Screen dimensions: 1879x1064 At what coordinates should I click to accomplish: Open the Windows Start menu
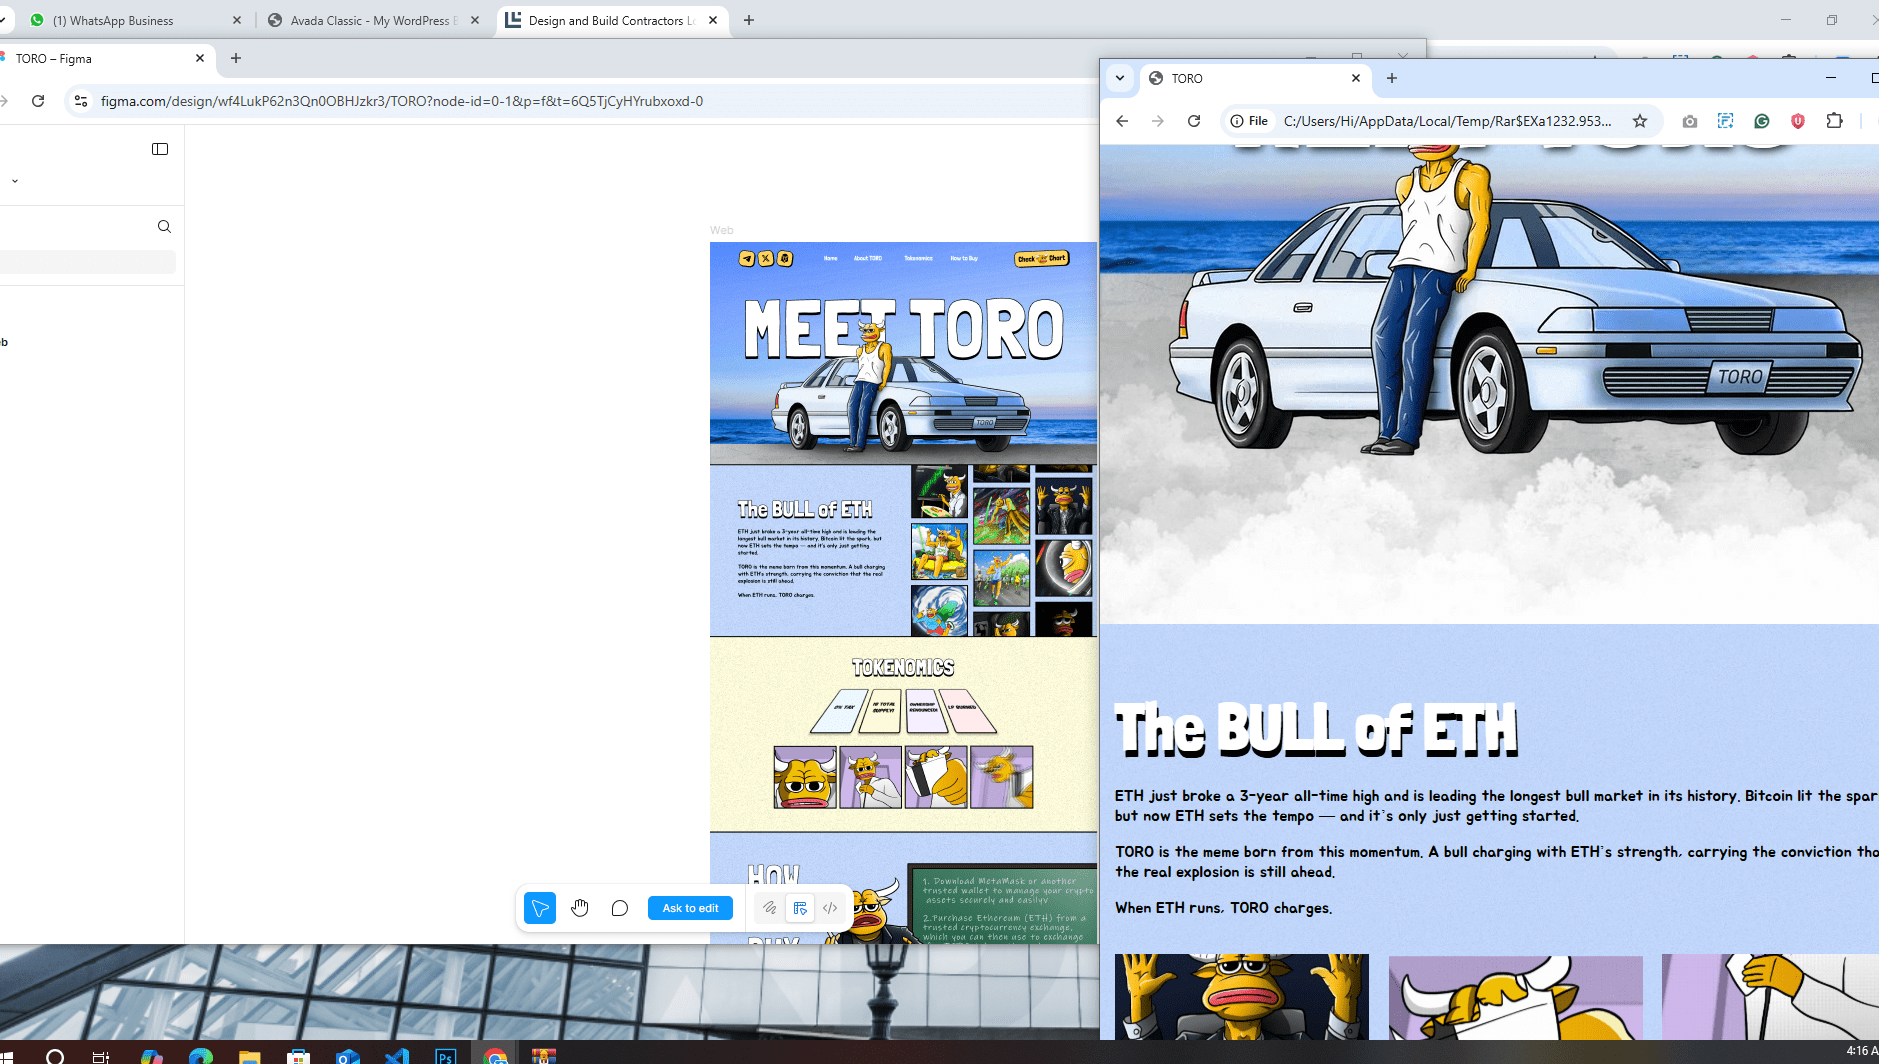tap(8, 1056)
